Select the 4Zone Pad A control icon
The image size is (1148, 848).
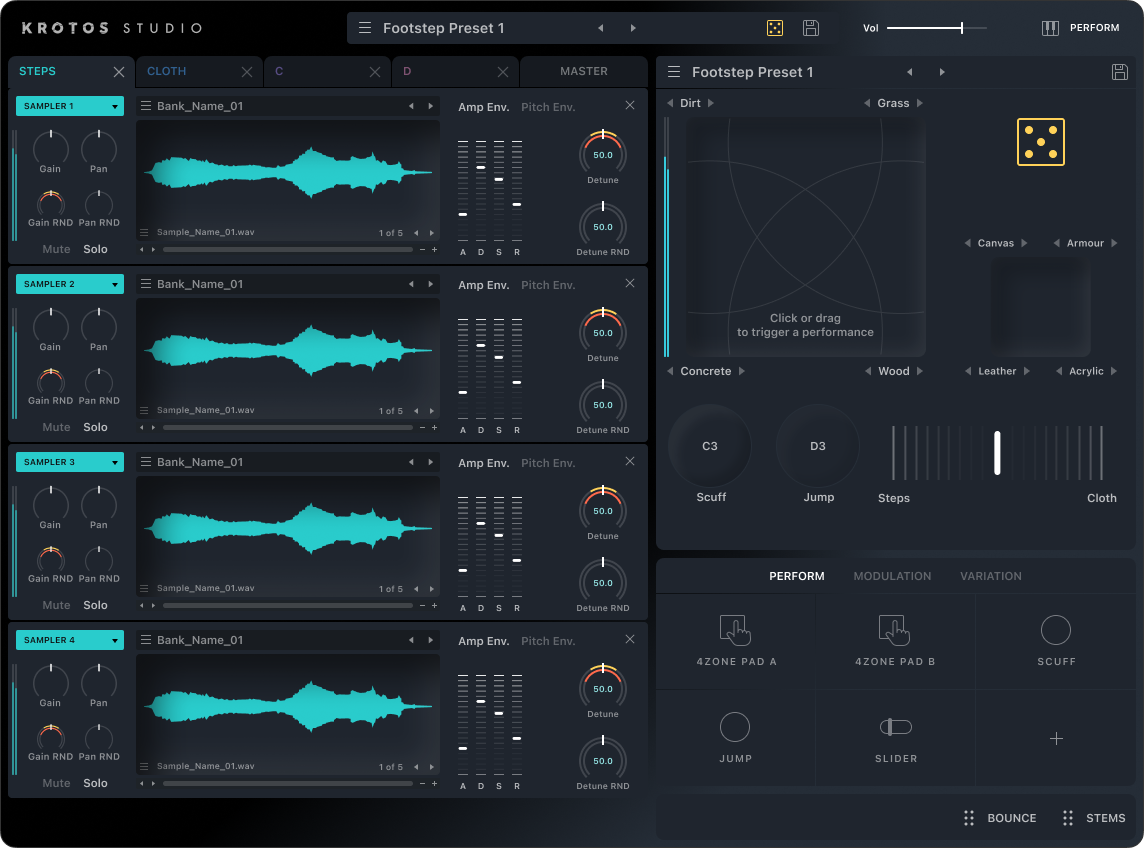[x=735, y=630]
